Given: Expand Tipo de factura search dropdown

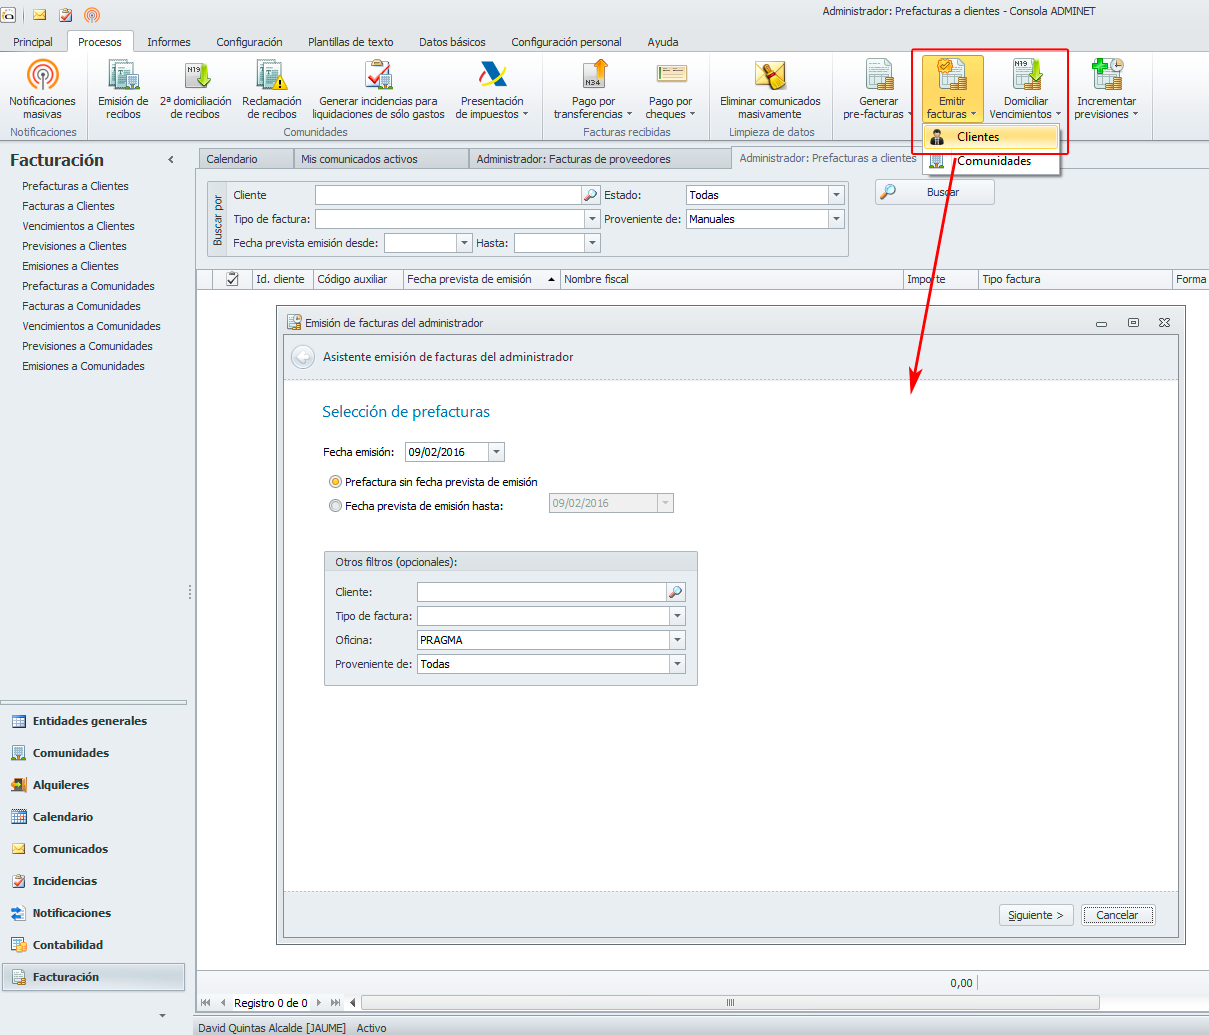Looking at the screenshot, I should pyautogui.click(x=592, y=219).
